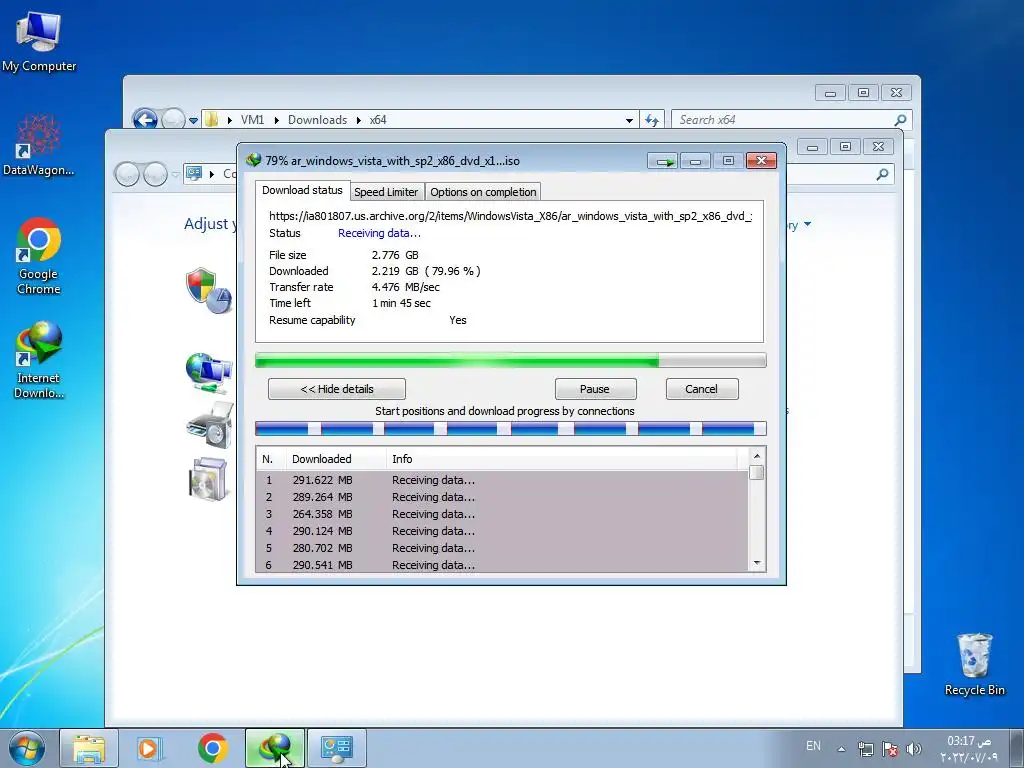Viewport: 1024px width, 768px height.
Task: Open clock showing 03:17
Action: [x=969, y=748]
